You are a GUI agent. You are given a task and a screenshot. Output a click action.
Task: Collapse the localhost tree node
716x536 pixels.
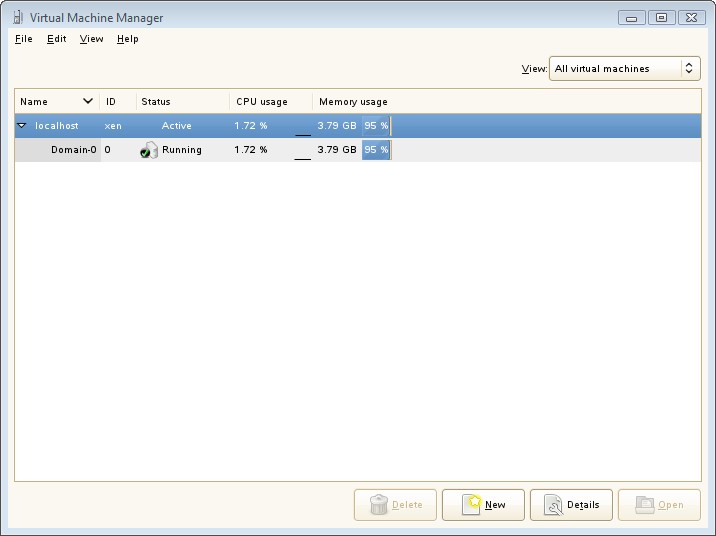click(22, 126)
